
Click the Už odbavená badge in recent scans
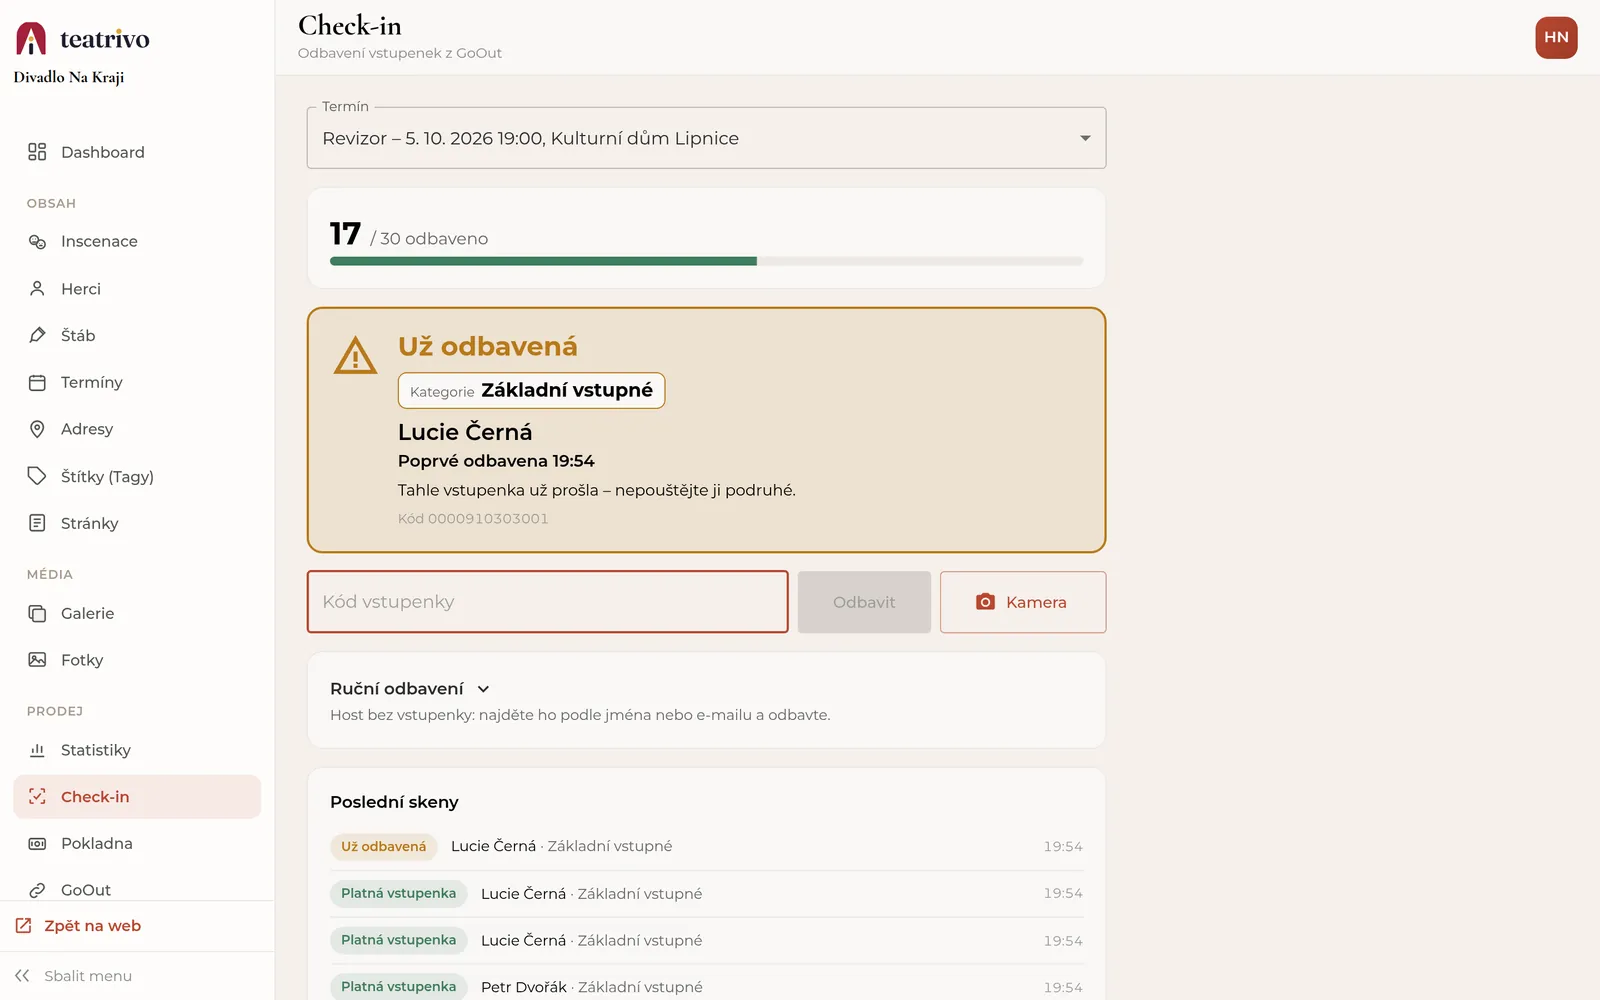384,847
